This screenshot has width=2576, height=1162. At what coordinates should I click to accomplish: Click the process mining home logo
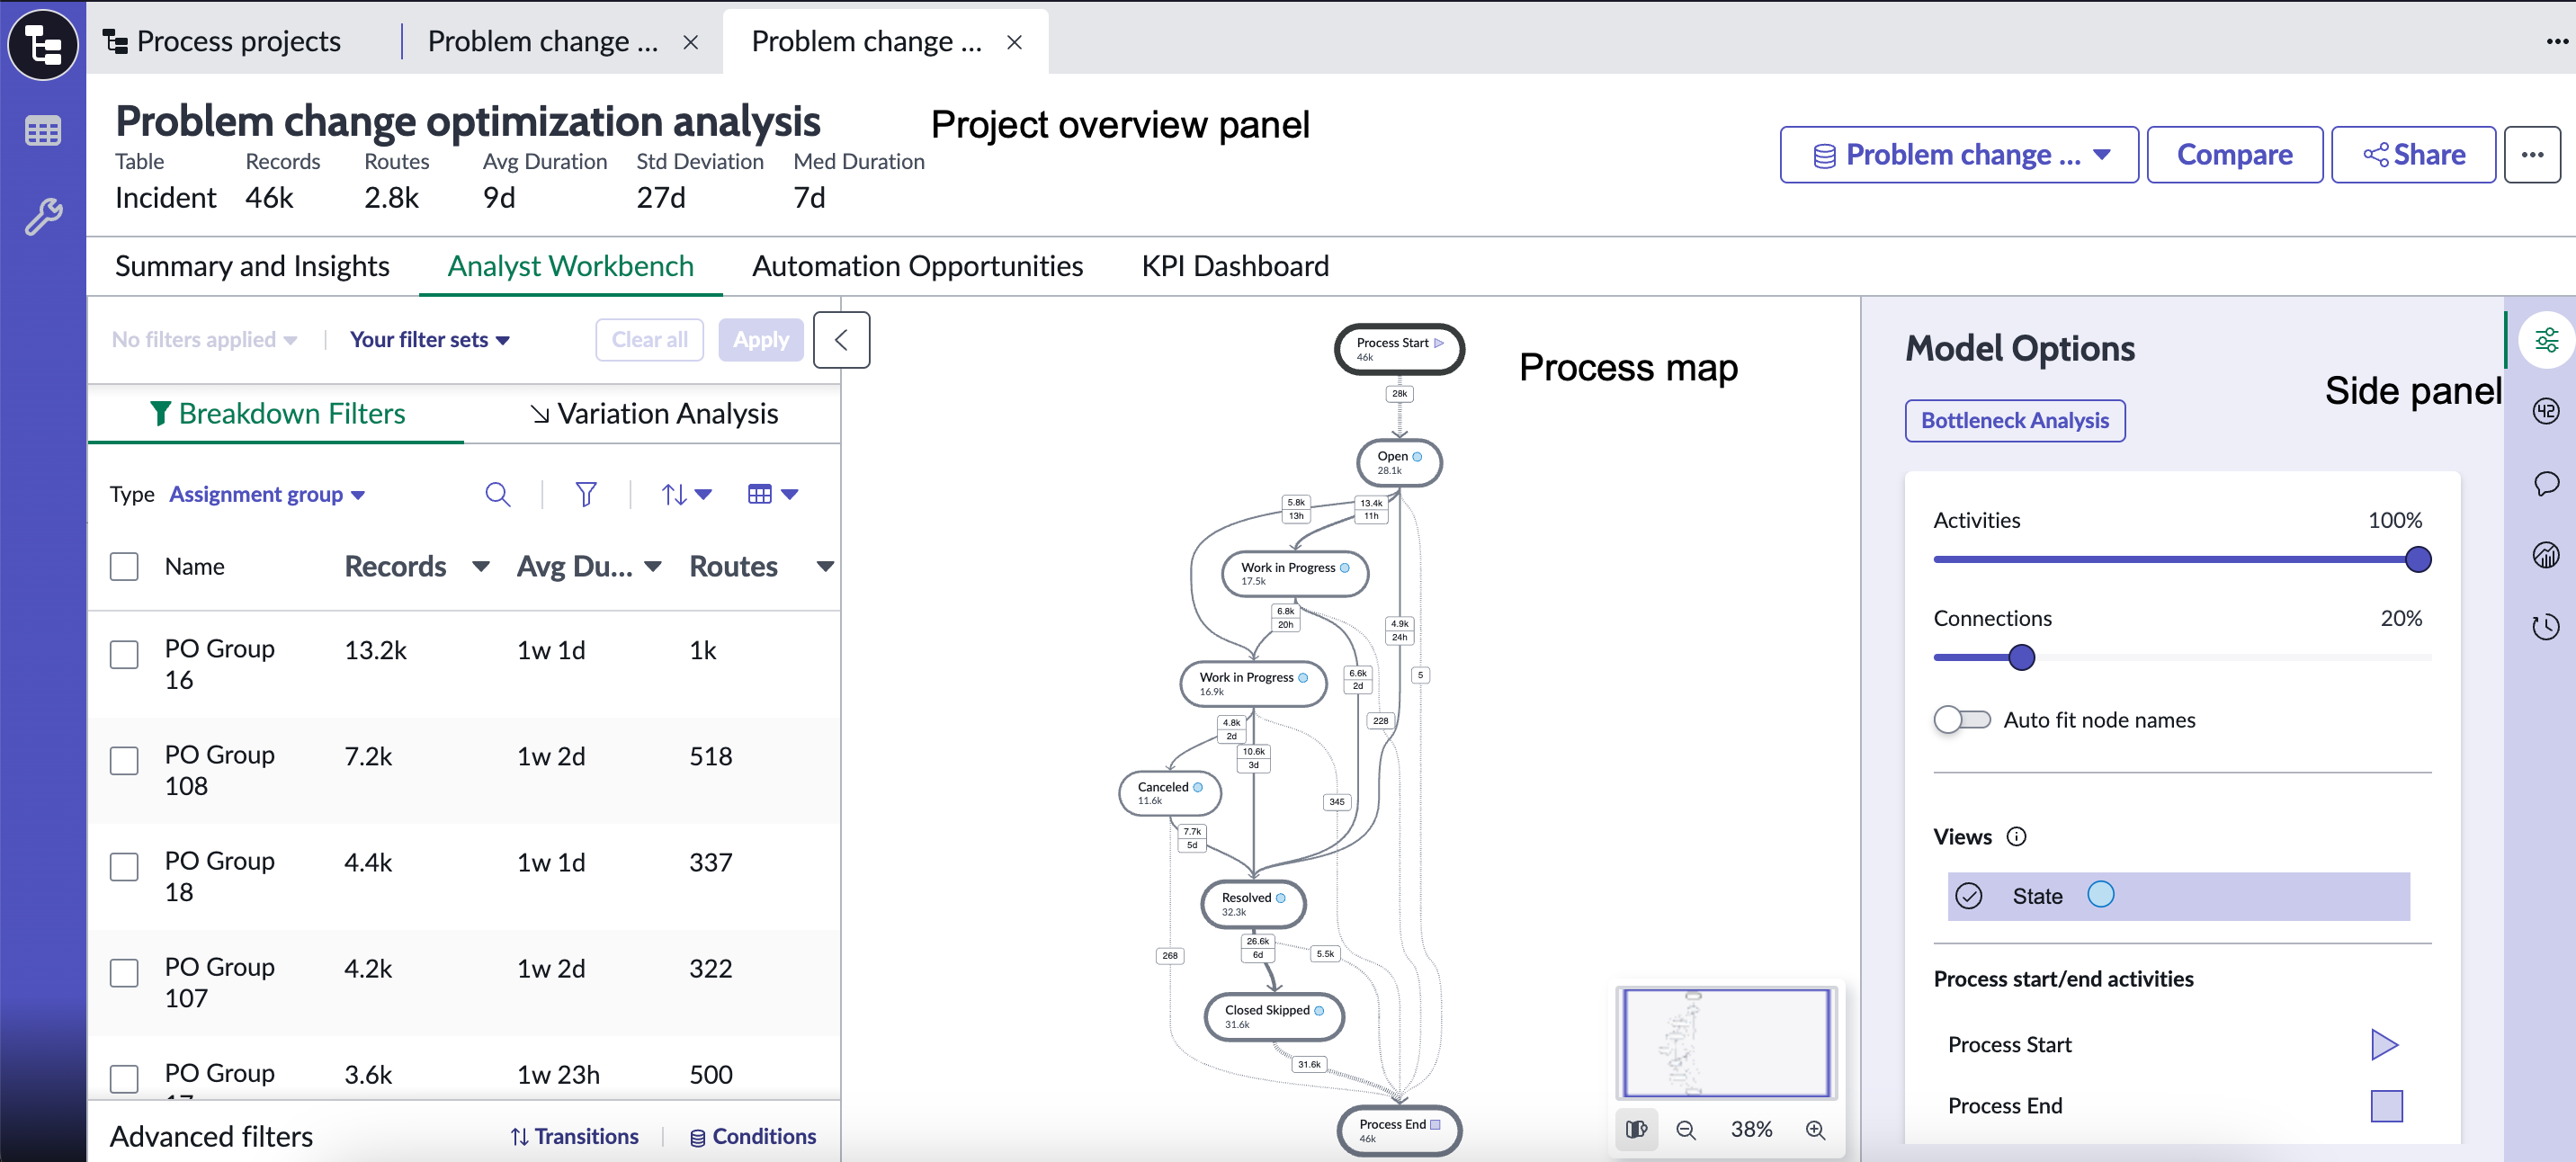point(43,44)
